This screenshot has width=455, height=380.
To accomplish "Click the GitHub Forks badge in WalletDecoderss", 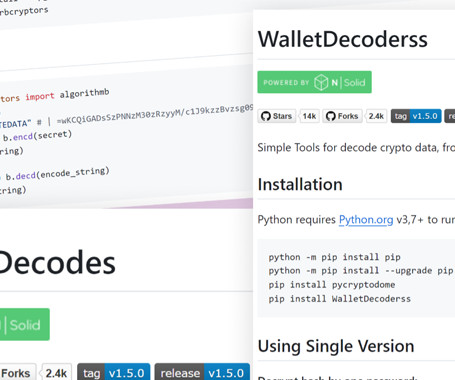I will coord(342,116).
